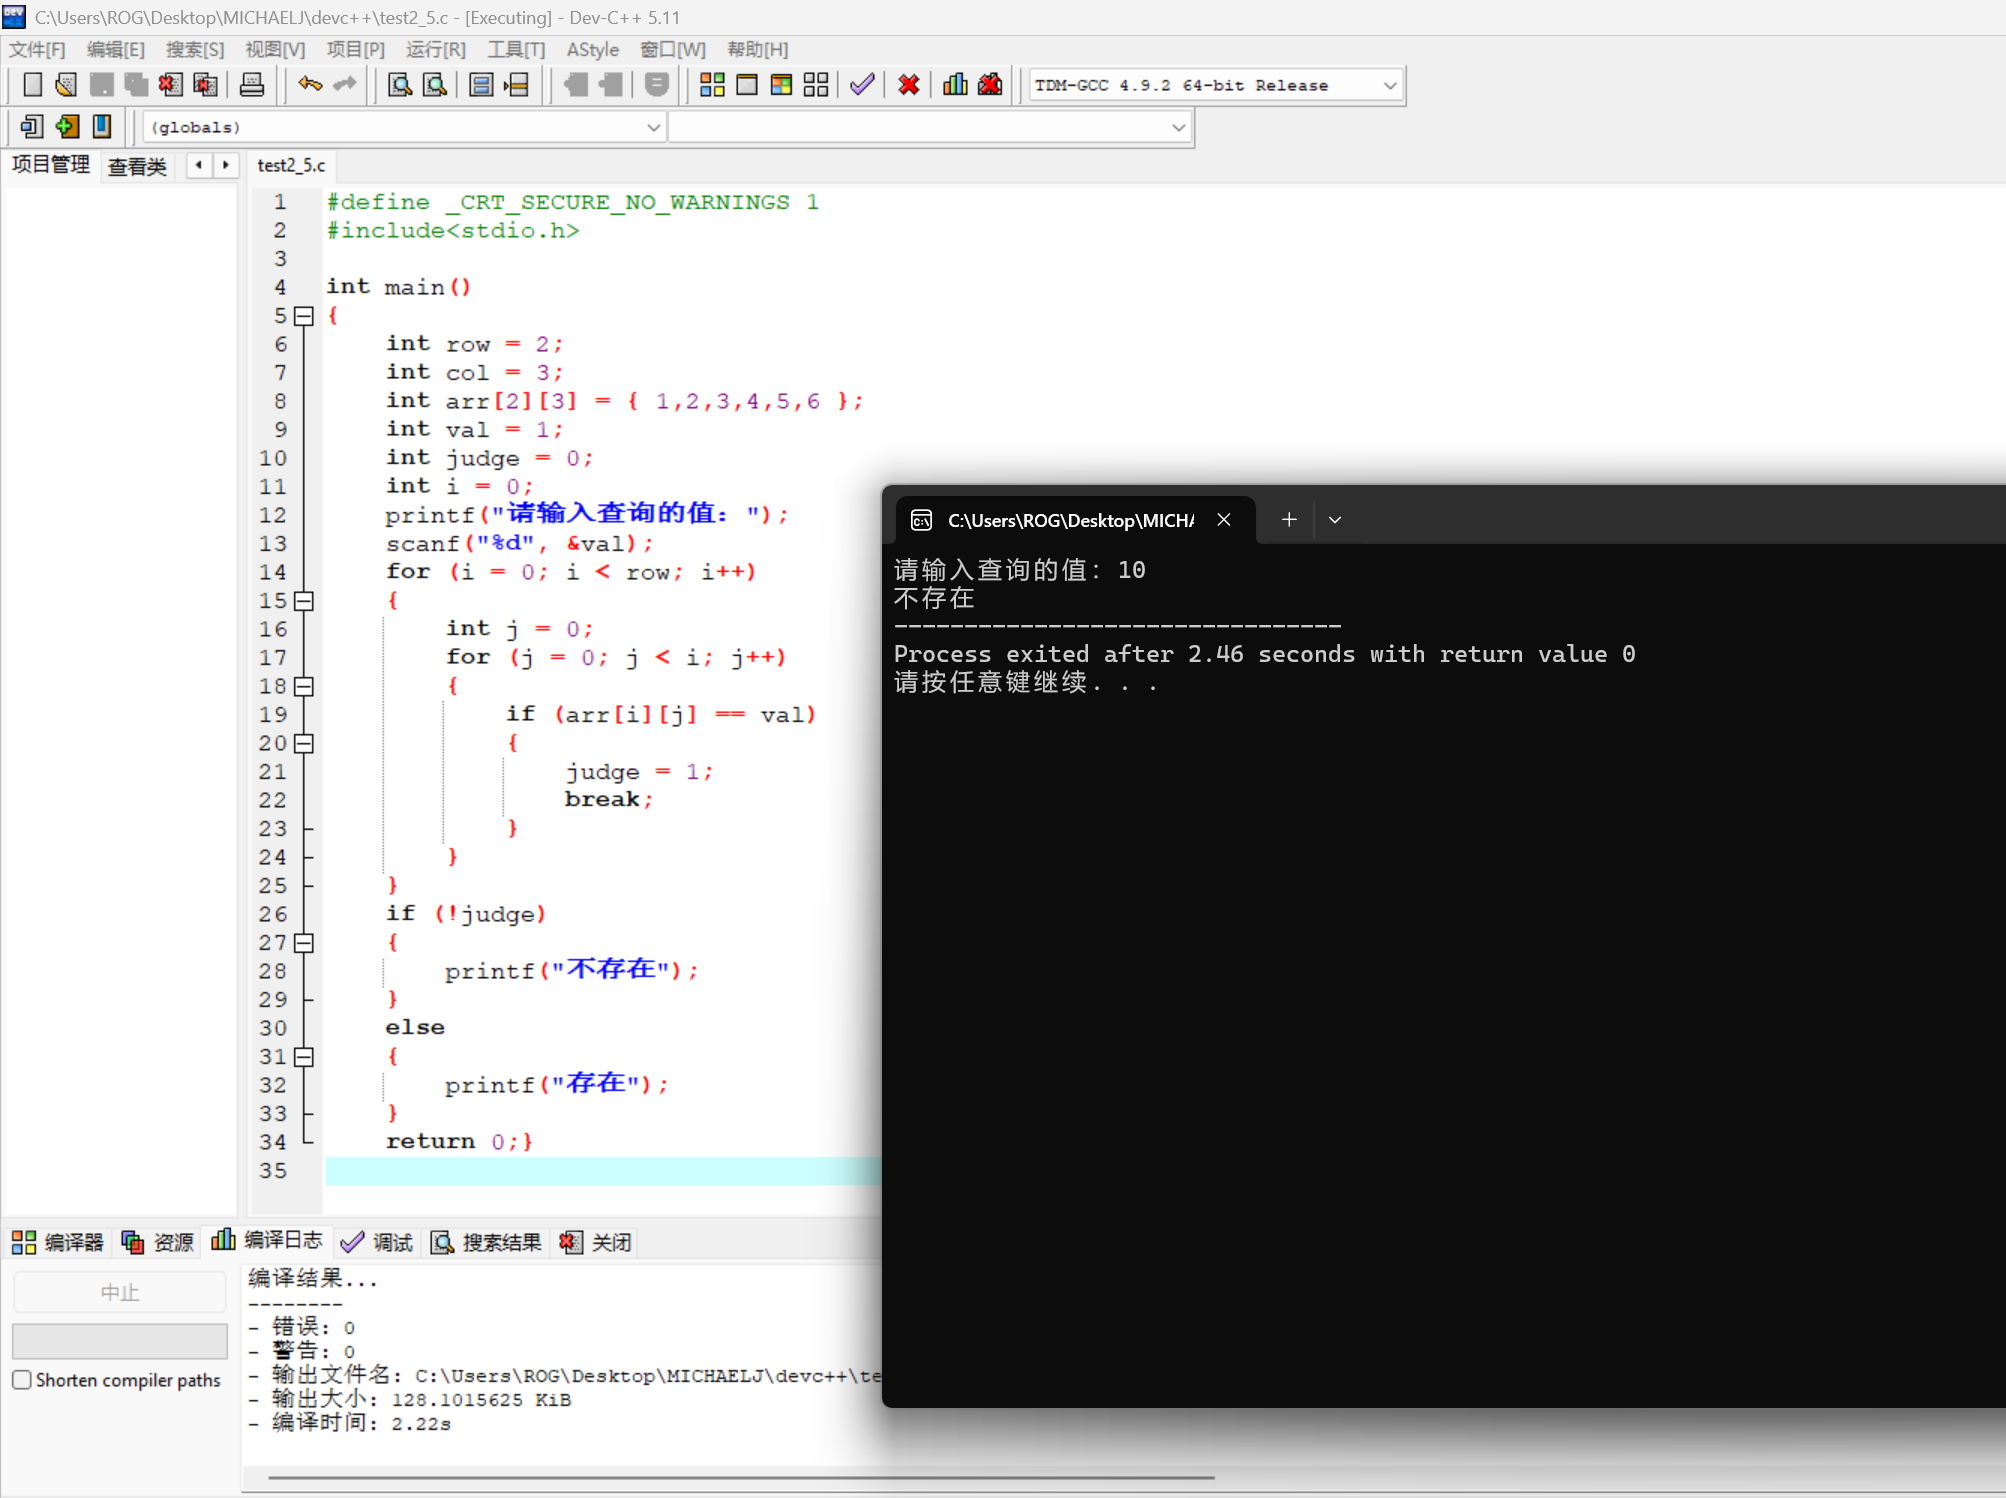Click the purple checkmark syntax check icon

pyautogui.click(x=862, y=85)
